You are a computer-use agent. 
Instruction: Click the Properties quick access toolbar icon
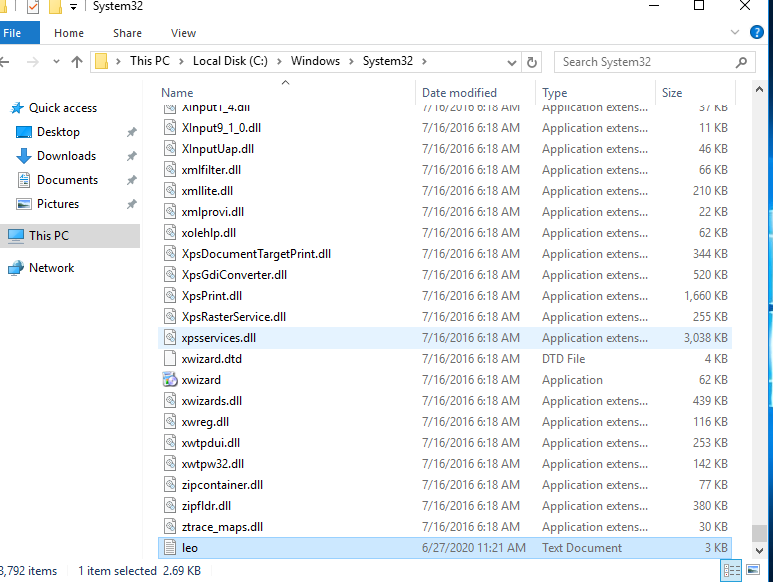point(33,7)
